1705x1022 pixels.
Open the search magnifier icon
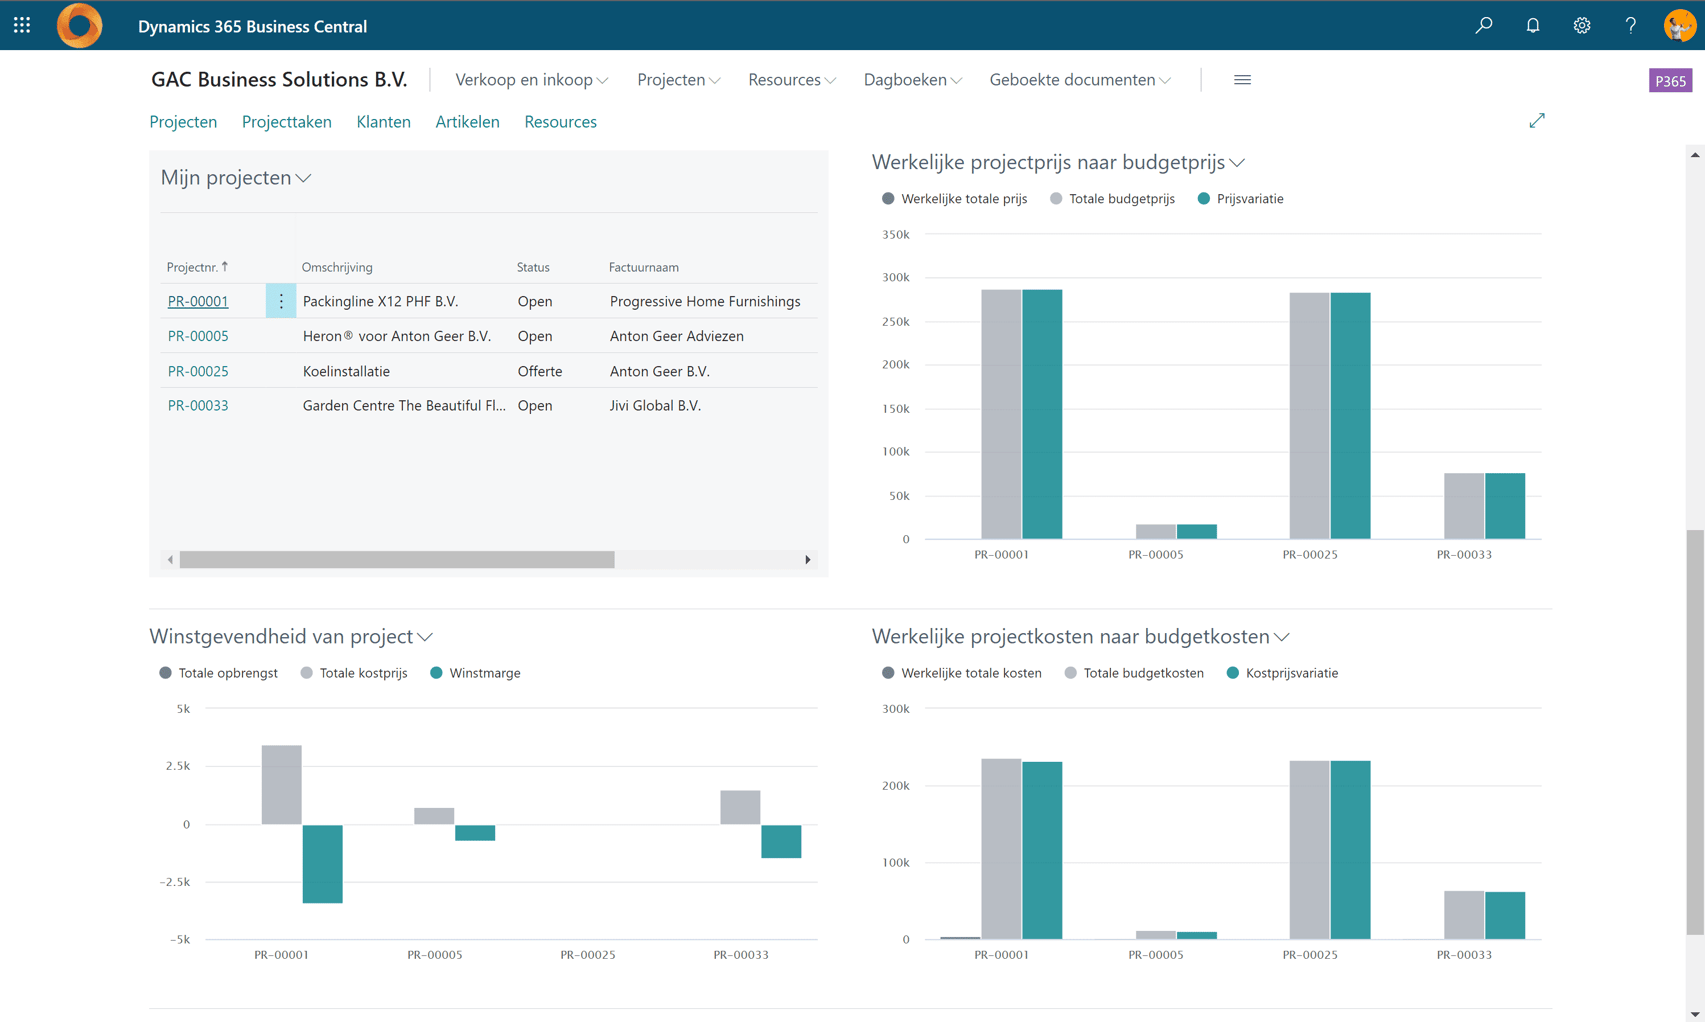tap(1484, 26)
